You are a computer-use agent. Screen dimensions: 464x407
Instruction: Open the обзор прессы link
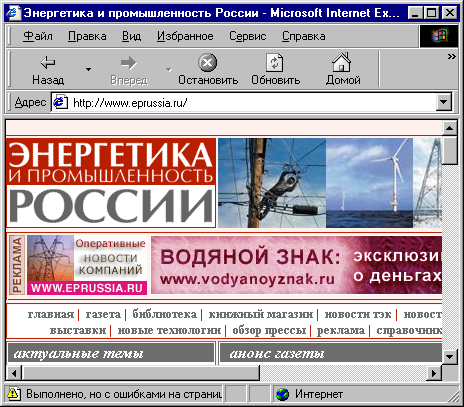[269, 330]
